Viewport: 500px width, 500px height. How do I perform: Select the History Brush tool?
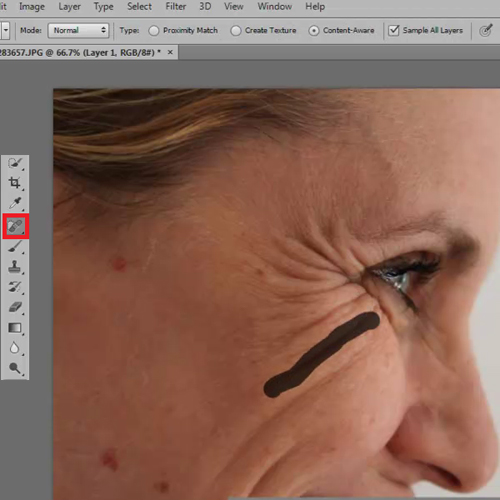[x=15, y=287]
